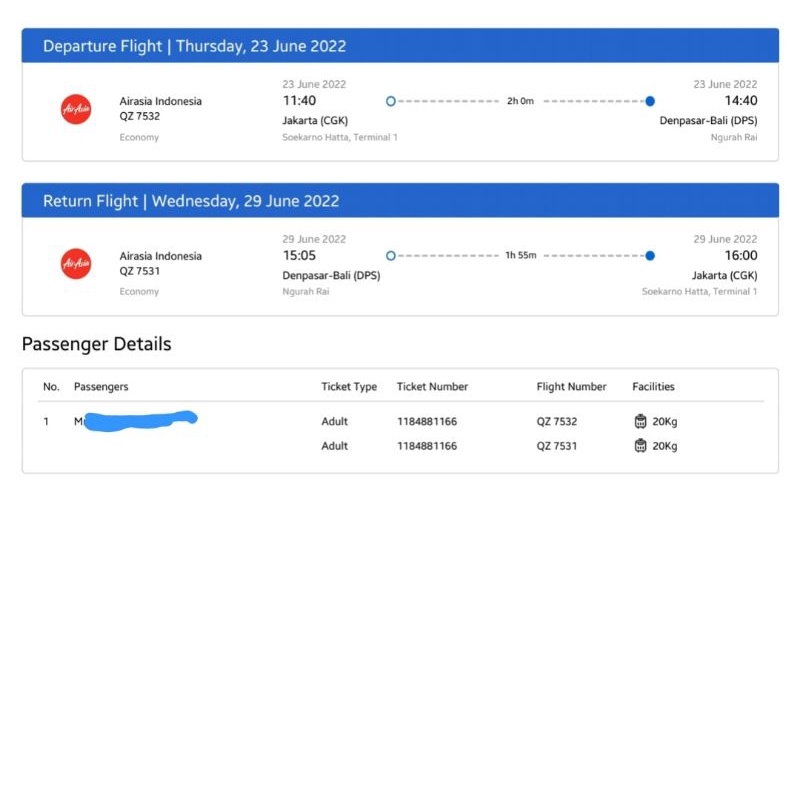Viewport: 800px width, 800px height.
Task: Select the arrival dot near Denpasar-Bali (DPS)
Action: (x=650, y=100)
